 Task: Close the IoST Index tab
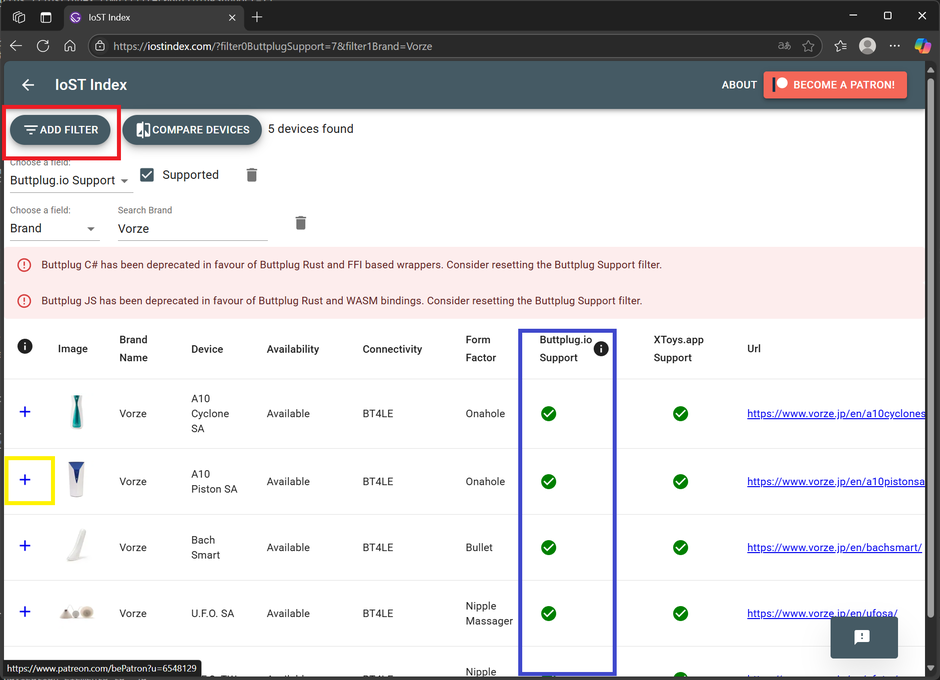point(232,18)
